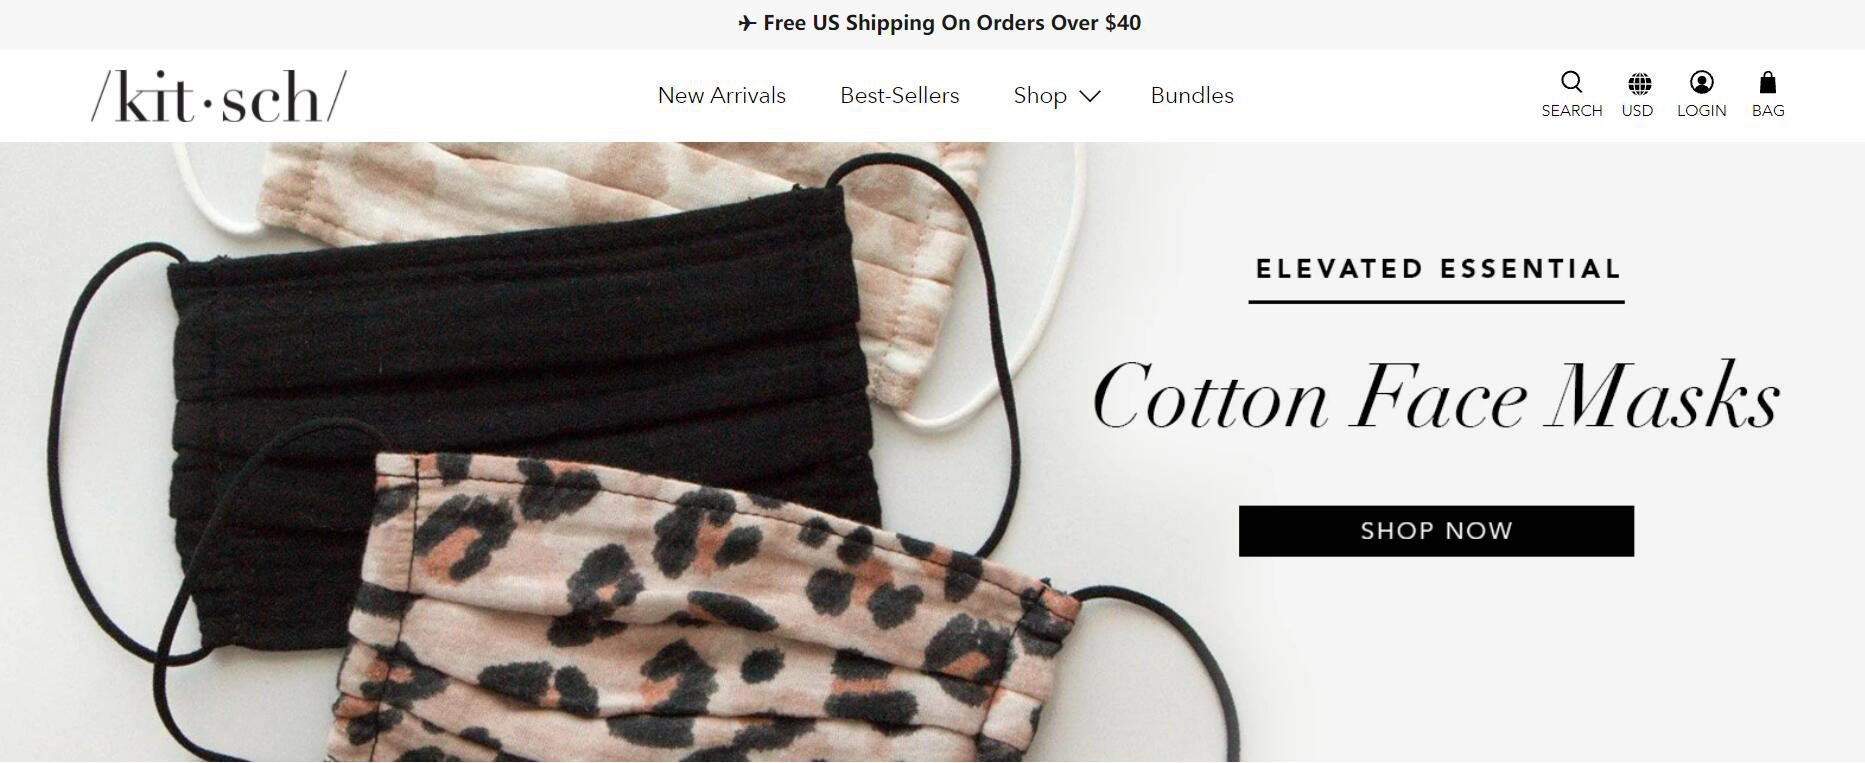Click the SHOP NOW button

[1436, 531]
